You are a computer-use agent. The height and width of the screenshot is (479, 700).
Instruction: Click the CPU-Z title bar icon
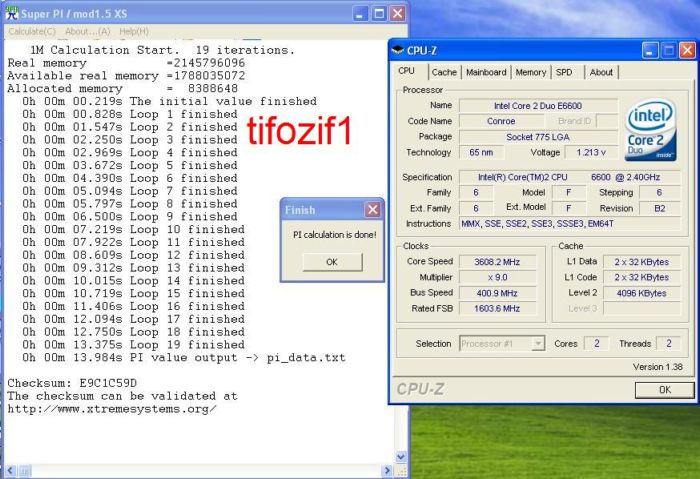click(x=397, y=50)
